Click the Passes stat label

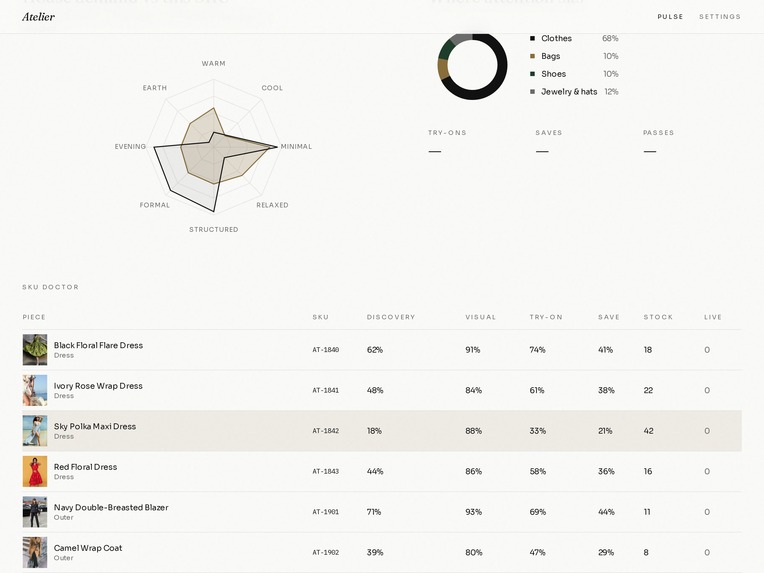point(658,133)
